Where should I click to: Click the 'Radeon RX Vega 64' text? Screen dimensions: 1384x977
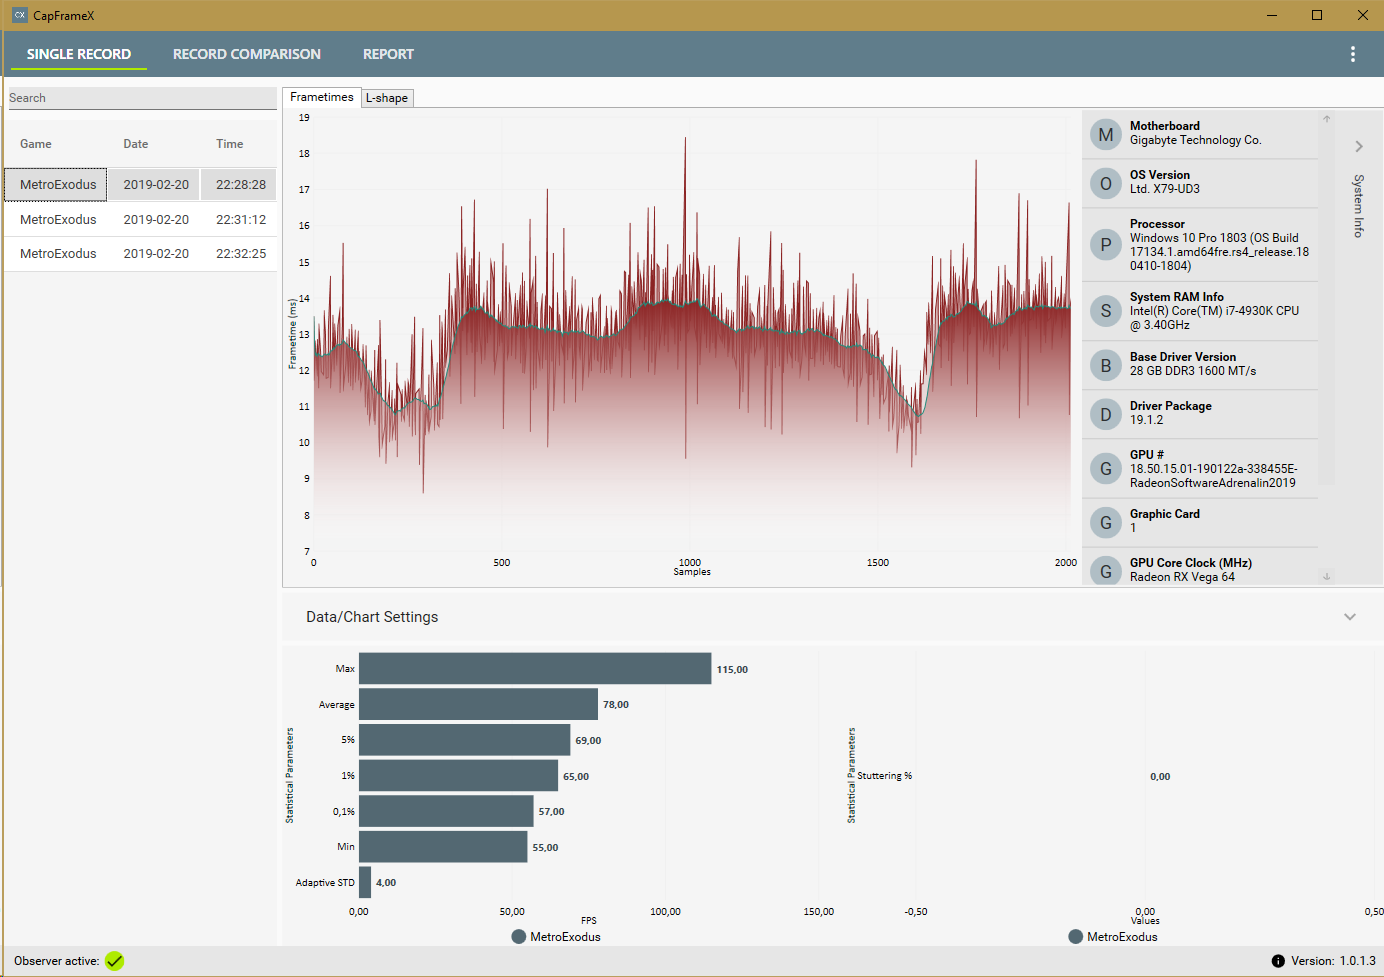point(1182,577)
